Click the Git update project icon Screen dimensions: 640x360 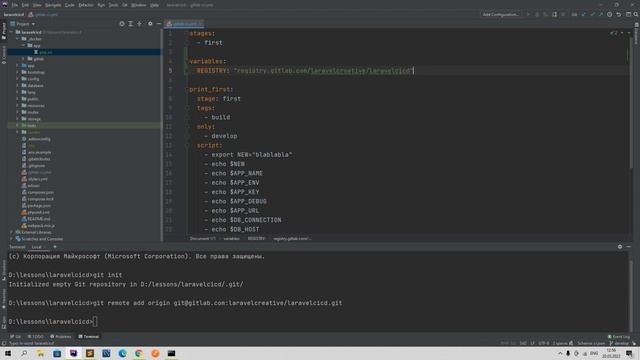click(x=584, y=14)
